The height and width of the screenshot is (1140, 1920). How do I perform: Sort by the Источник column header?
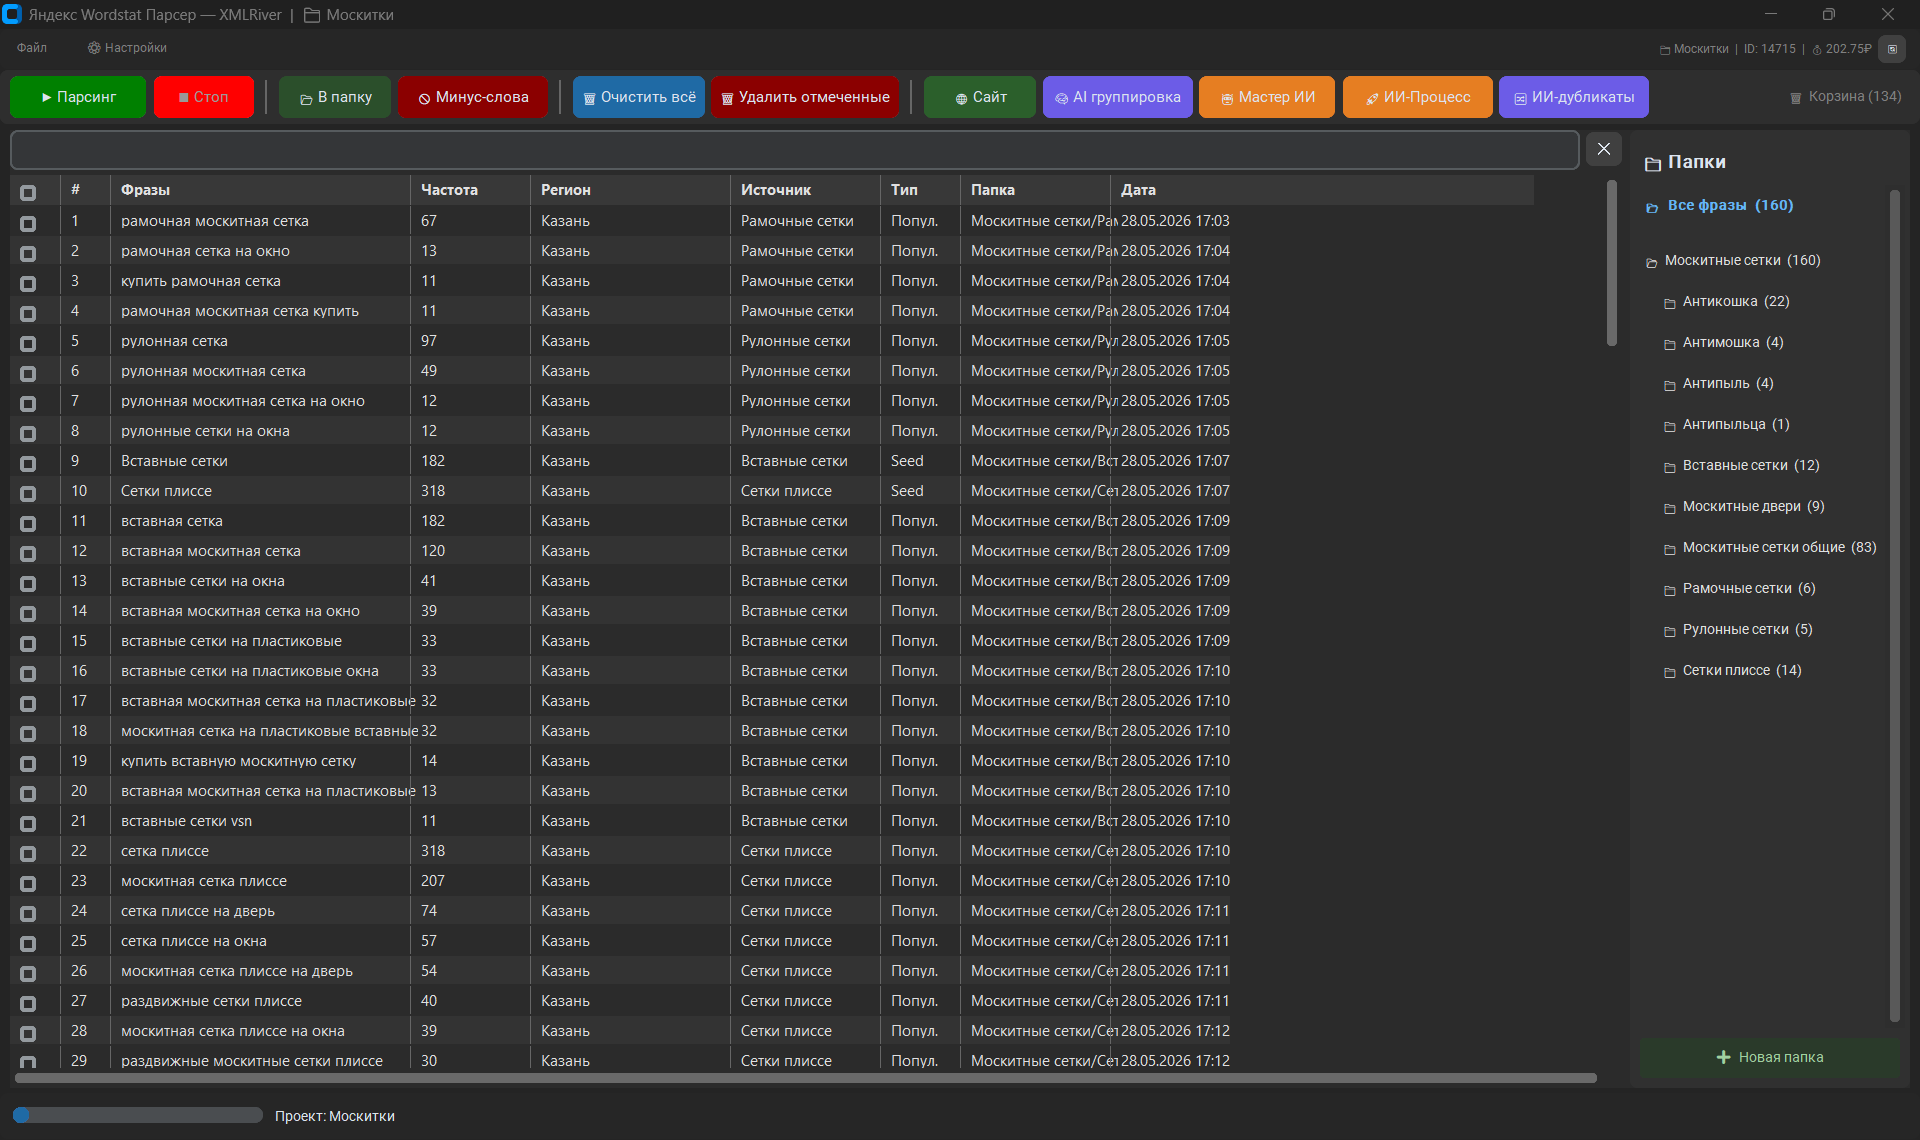tap(805, 190)
